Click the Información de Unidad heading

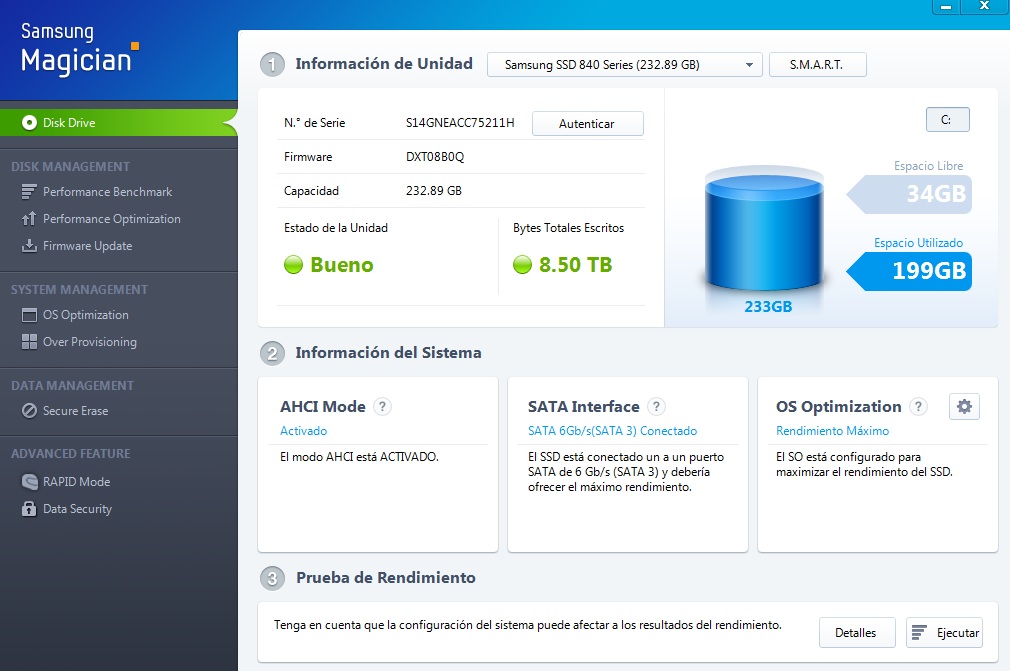[384, 64]
